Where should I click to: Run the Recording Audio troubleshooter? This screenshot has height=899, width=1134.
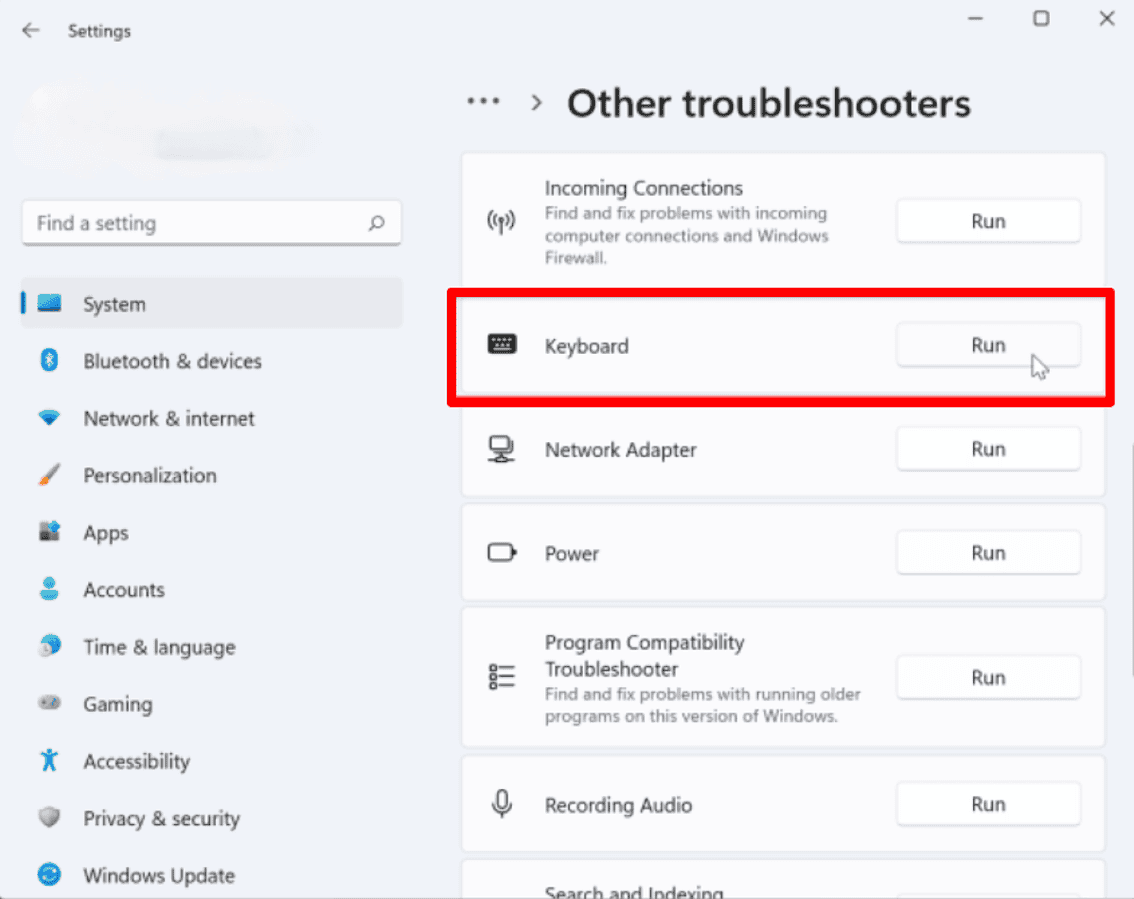pos(988,804)
